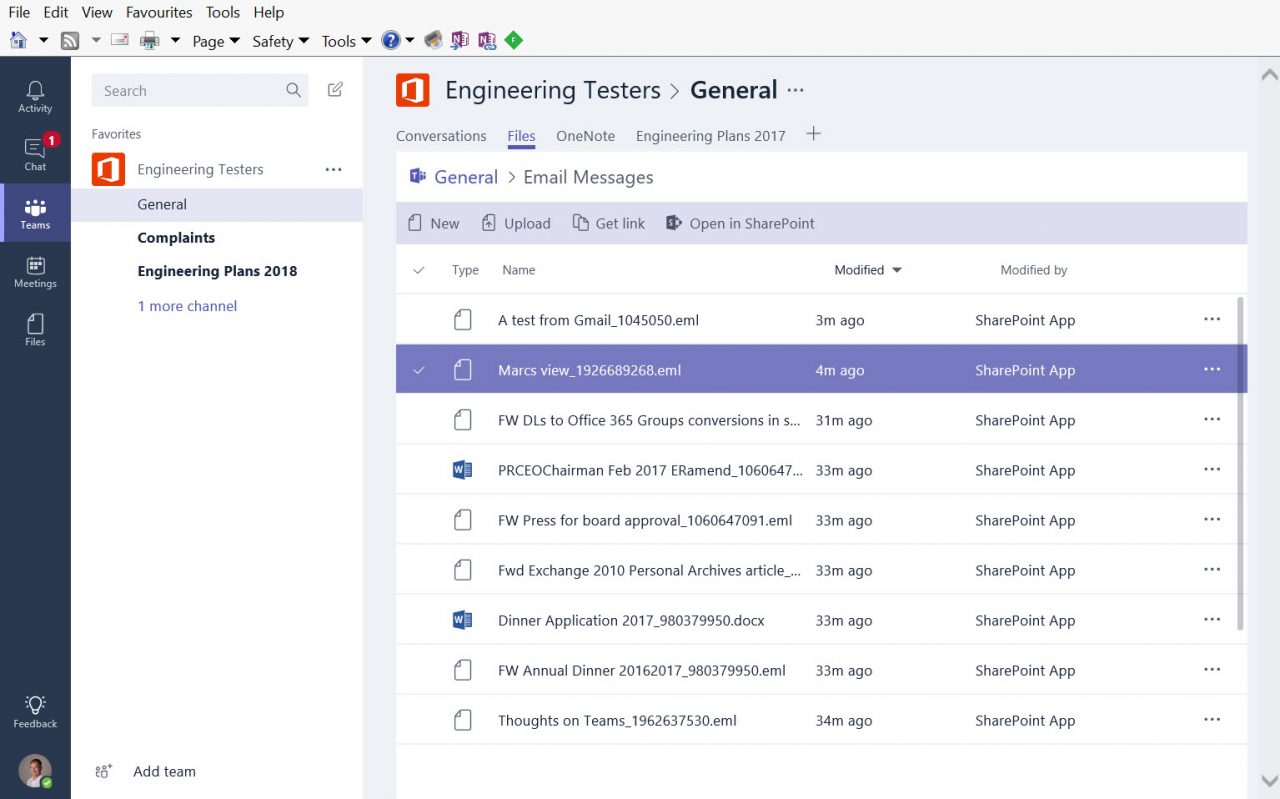Viewport: 1280px width, 799px height.
Task: Open the Edit menu
Action: click(x=56, y=12)
